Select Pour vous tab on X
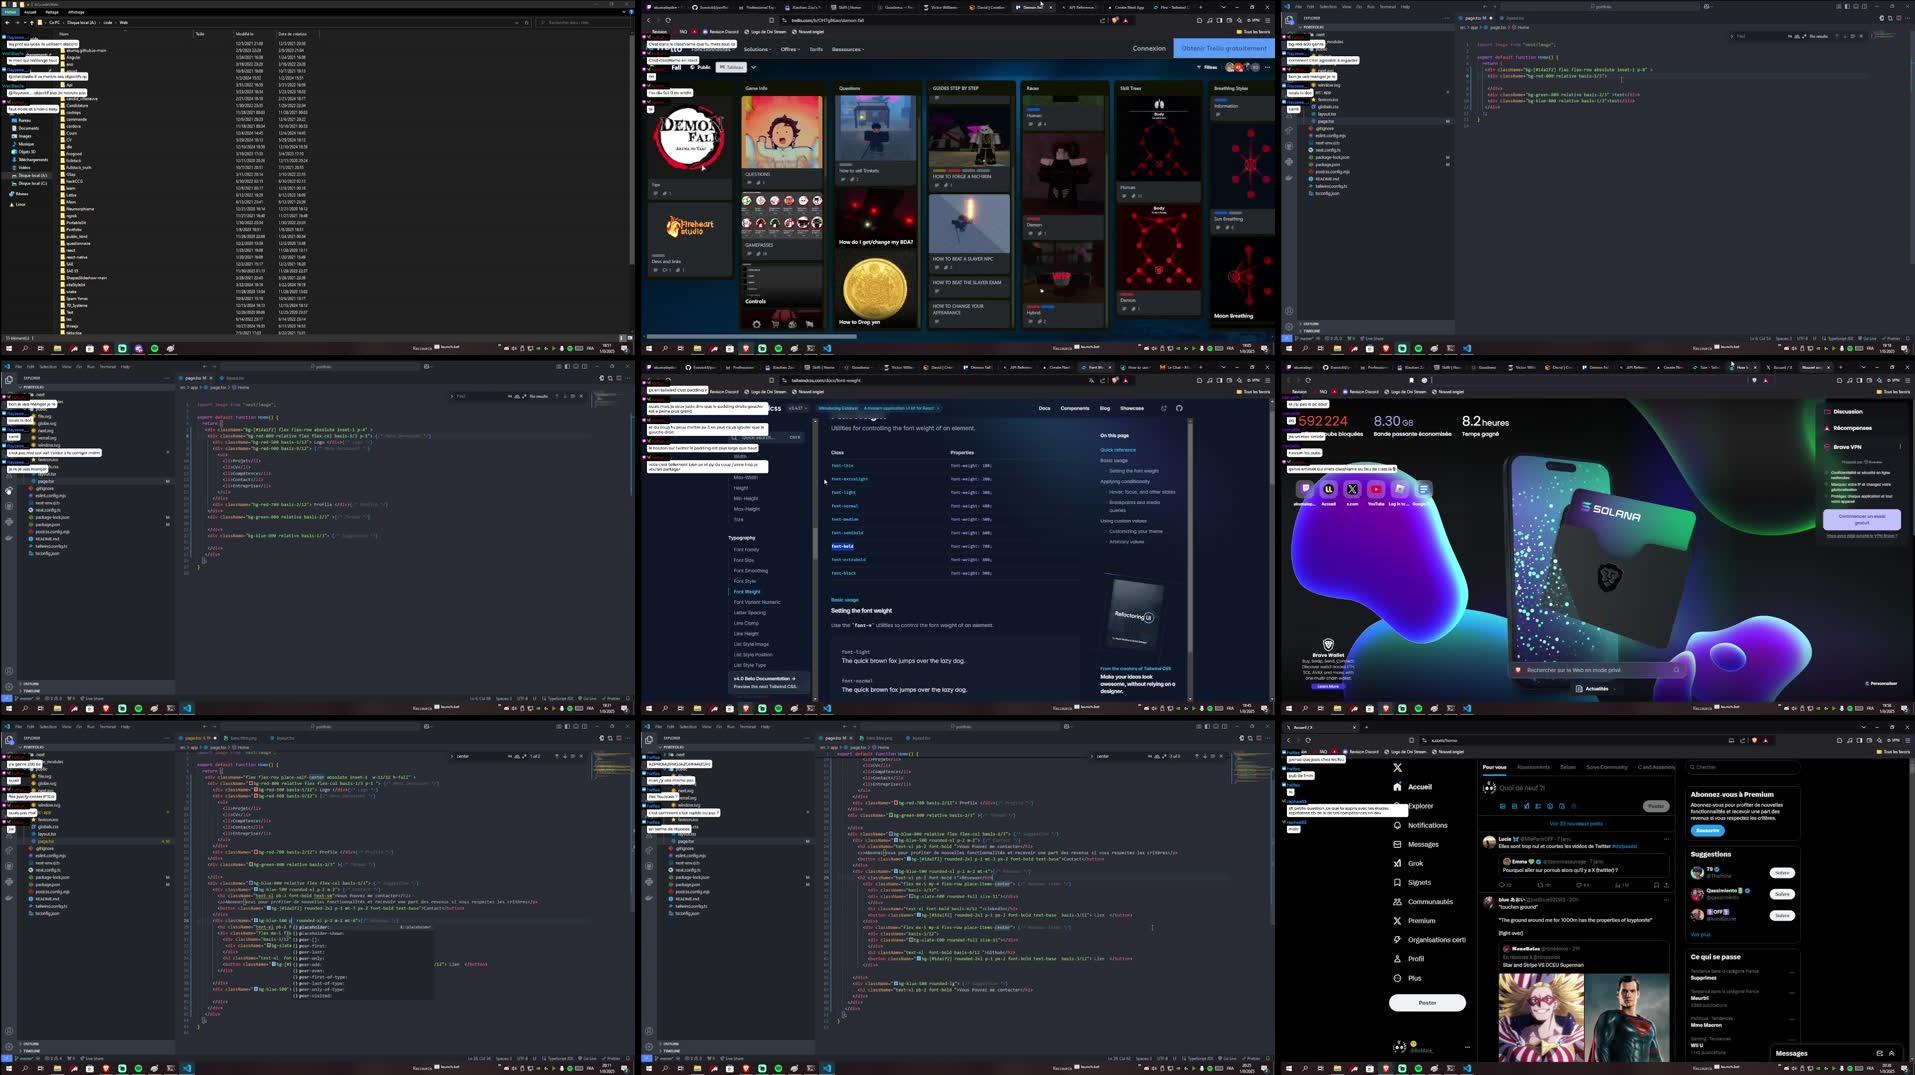The height and width of the screenshot is (1075, 1915). click(1494, 767)
